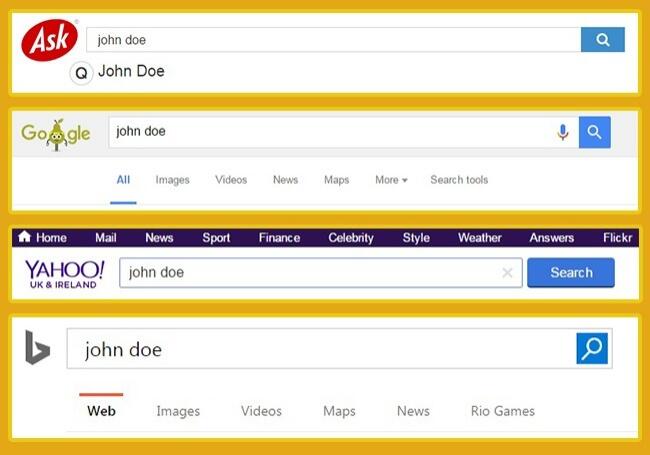The height and width of the screenshot is (455, 650).
Task: Click the Bing logo
Action: [37, 347]
